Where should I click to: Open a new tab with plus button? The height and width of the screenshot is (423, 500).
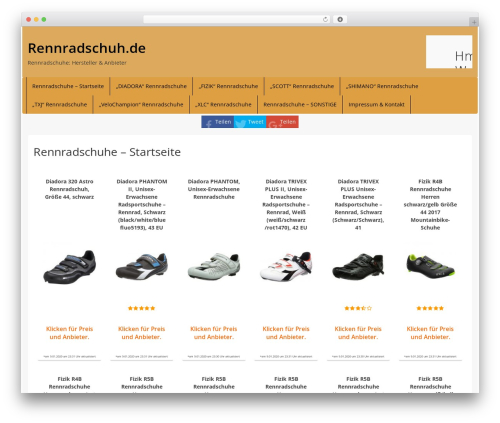tap(474, 22)
